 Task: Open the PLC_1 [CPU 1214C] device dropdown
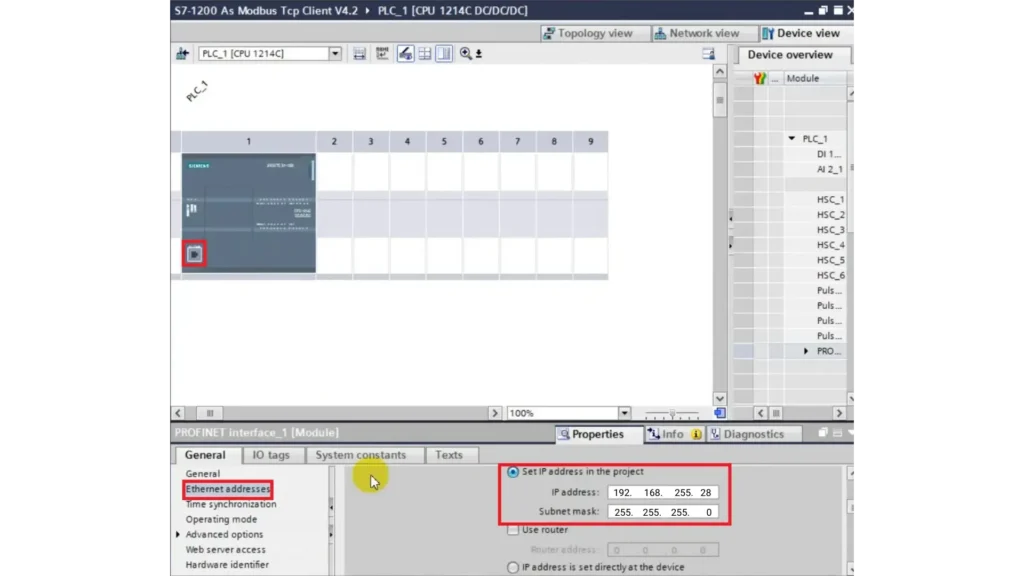[x=334, y=53]
